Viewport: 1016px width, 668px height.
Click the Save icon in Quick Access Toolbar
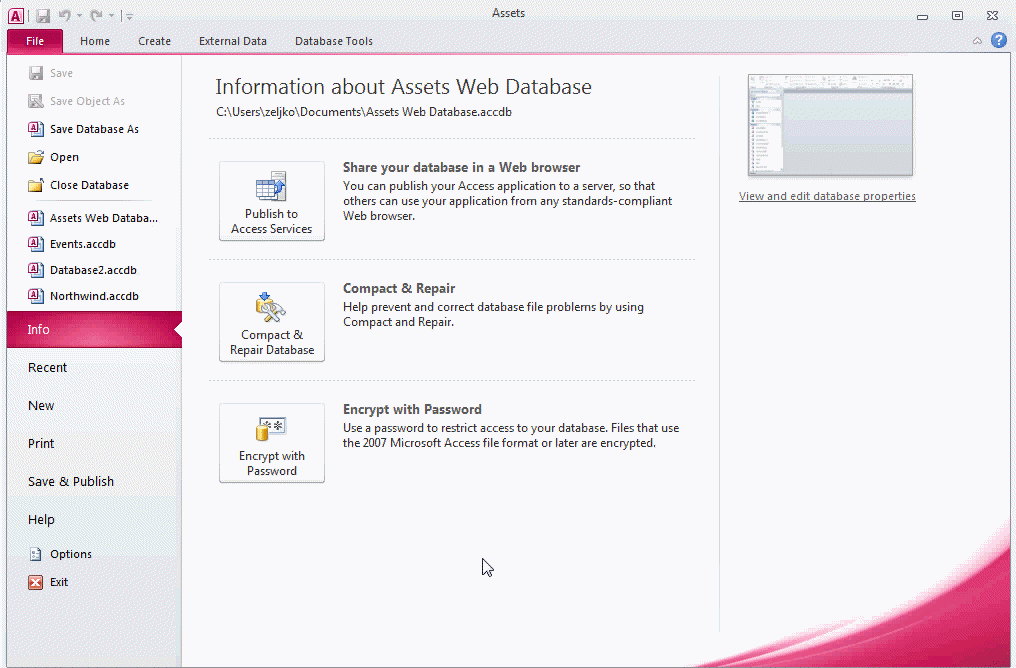click(43, 16)
